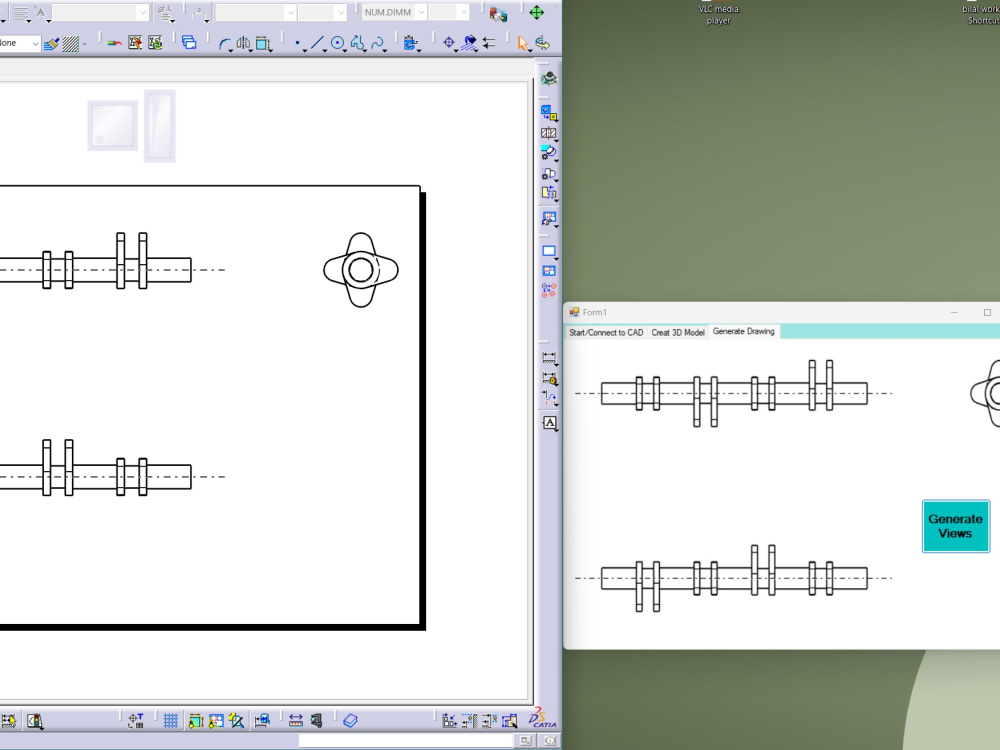
Task: Open the hatch pattern dropdown arrow
Action: click(x=84, y=44)
